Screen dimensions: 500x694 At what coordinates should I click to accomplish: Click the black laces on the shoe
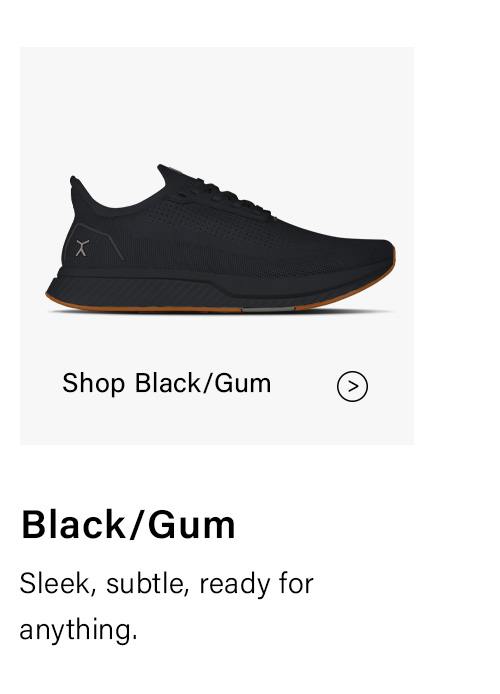(232, 196)
